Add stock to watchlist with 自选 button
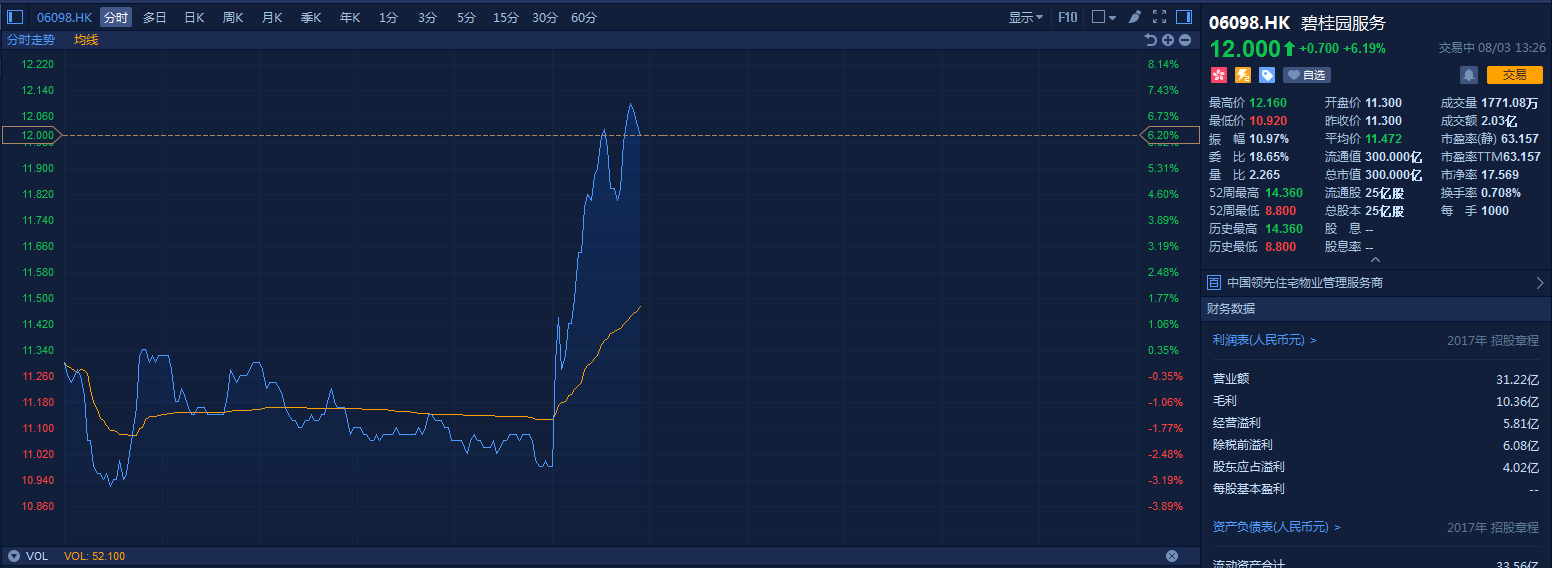 pos(1307,75)
